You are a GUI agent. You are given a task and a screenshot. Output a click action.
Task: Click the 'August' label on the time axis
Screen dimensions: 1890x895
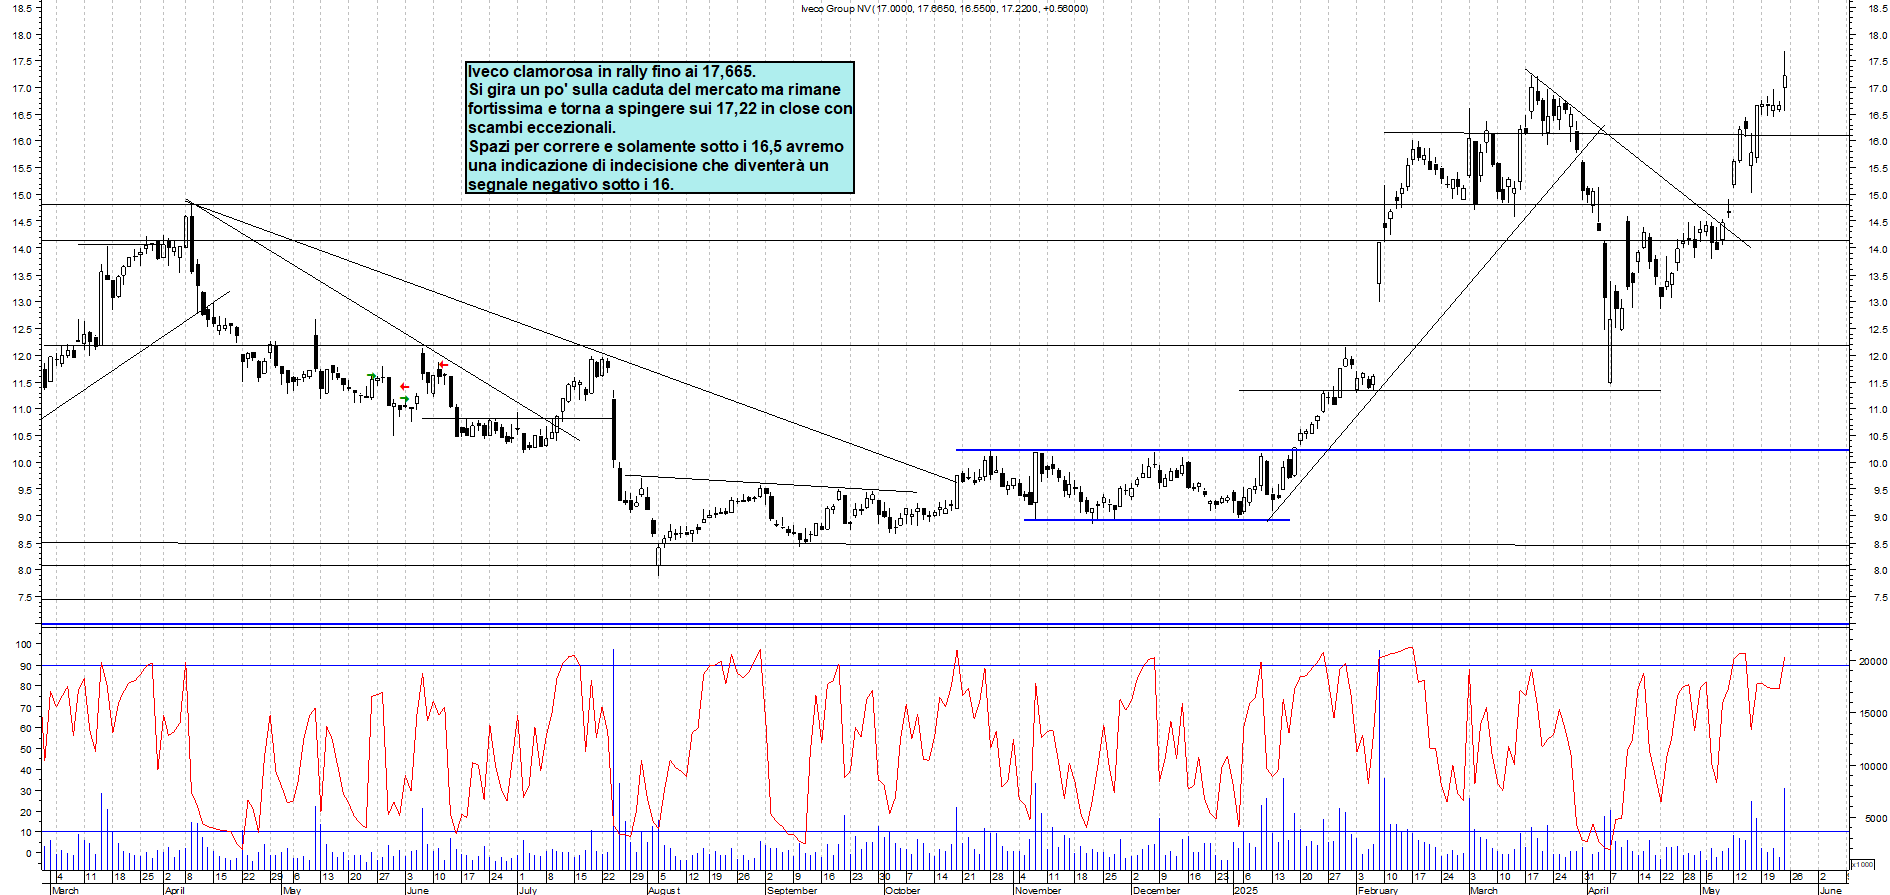pos(663,890)
